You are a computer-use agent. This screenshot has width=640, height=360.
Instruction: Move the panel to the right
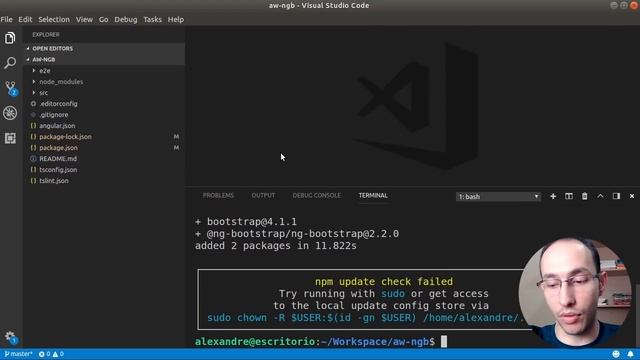616,196
